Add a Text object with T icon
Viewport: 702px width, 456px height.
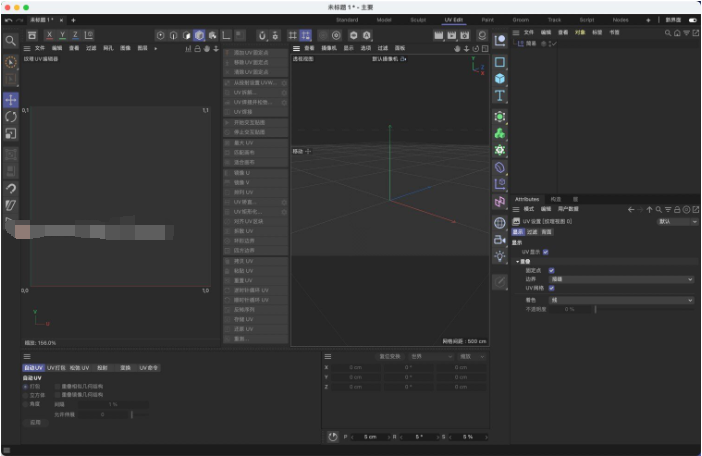coord(500,95)
